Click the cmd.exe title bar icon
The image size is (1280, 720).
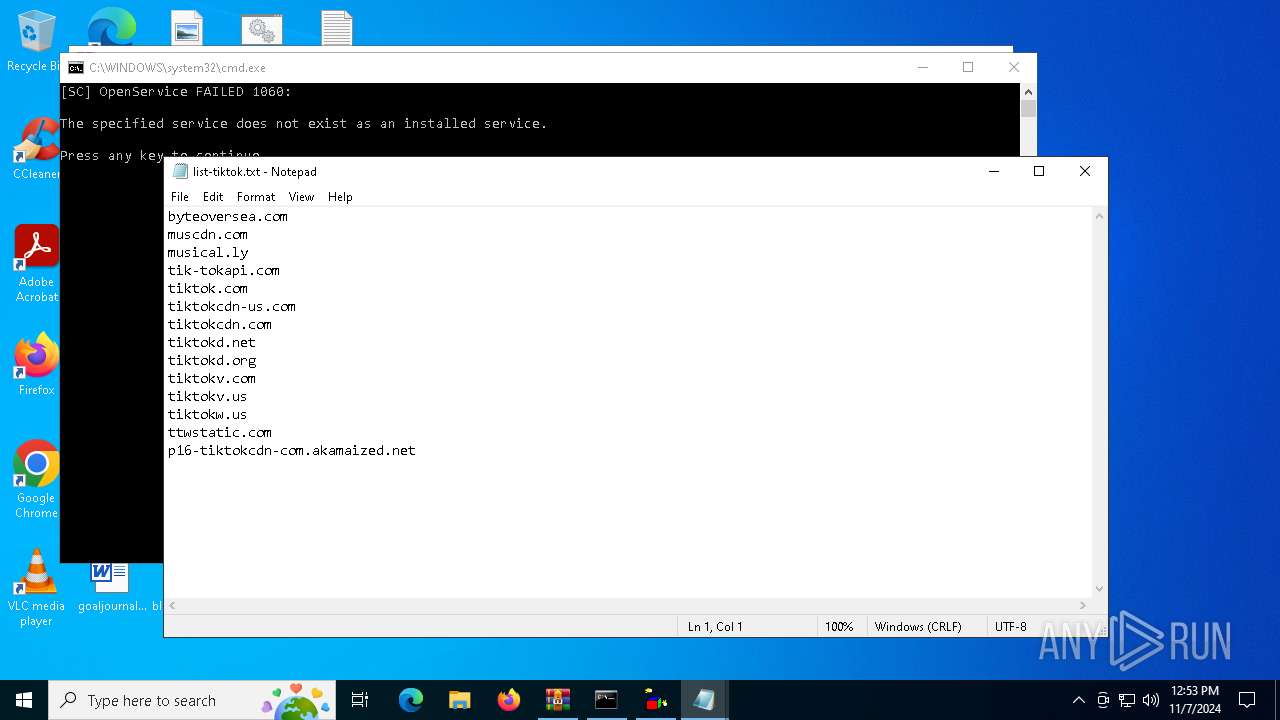(x=76, y=68)
